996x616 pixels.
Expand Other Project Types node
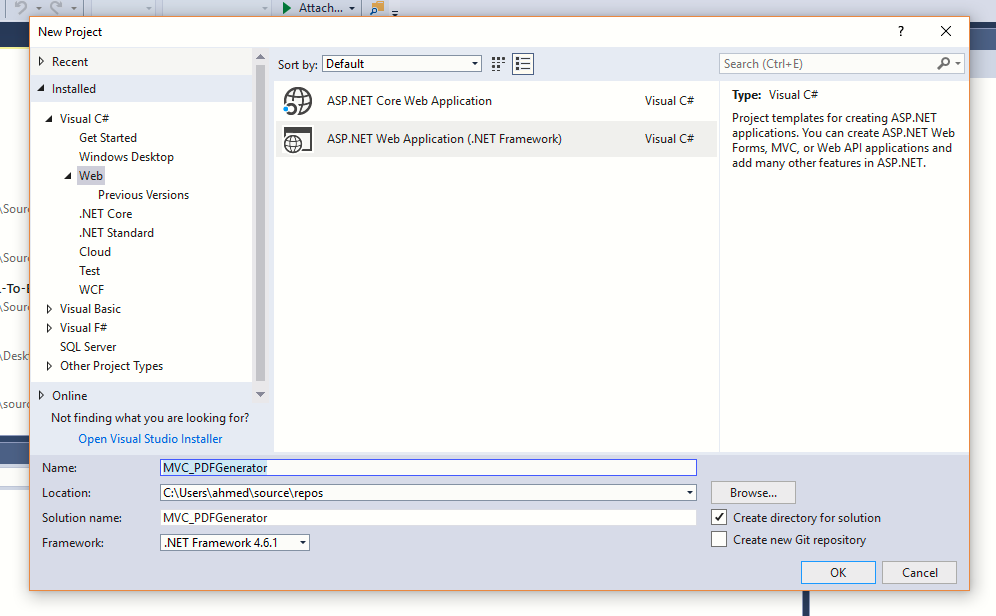49,366
